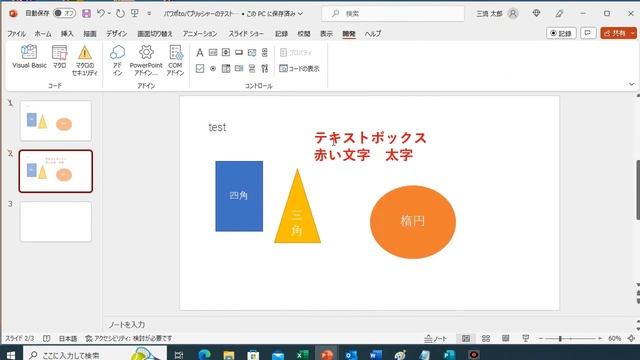Open the file save location dropdown
This screenshot has height=360, width=640.
[x=300, y=13]
